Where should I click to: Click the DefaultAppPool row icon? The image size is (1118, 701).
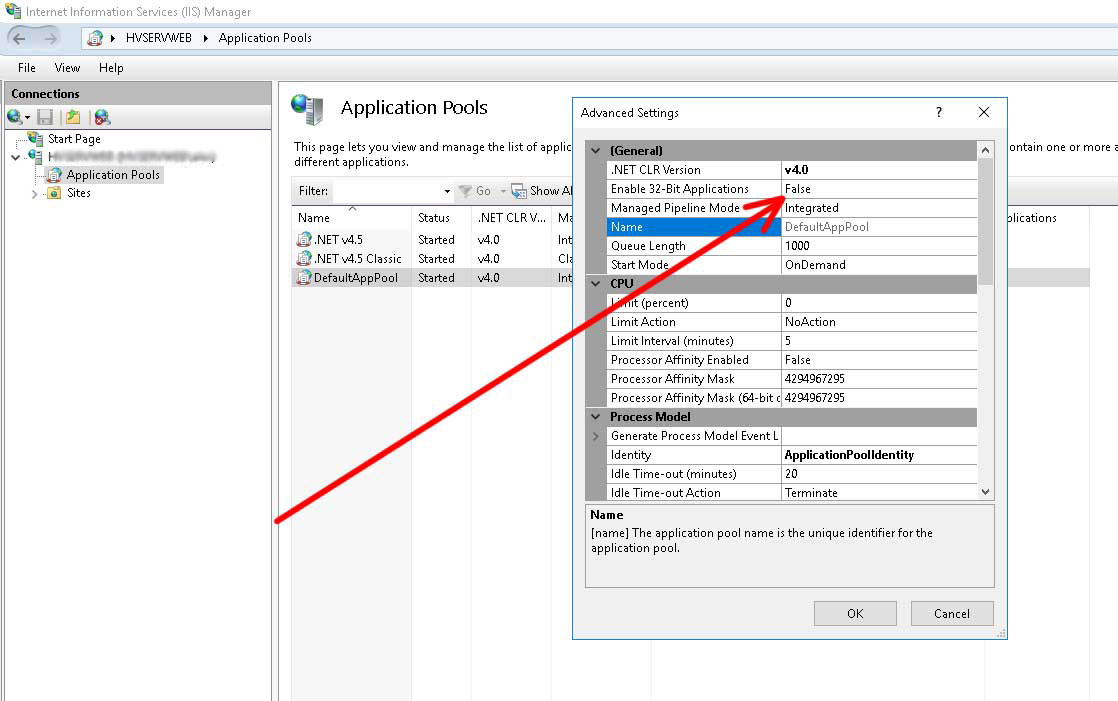point(304,277)
